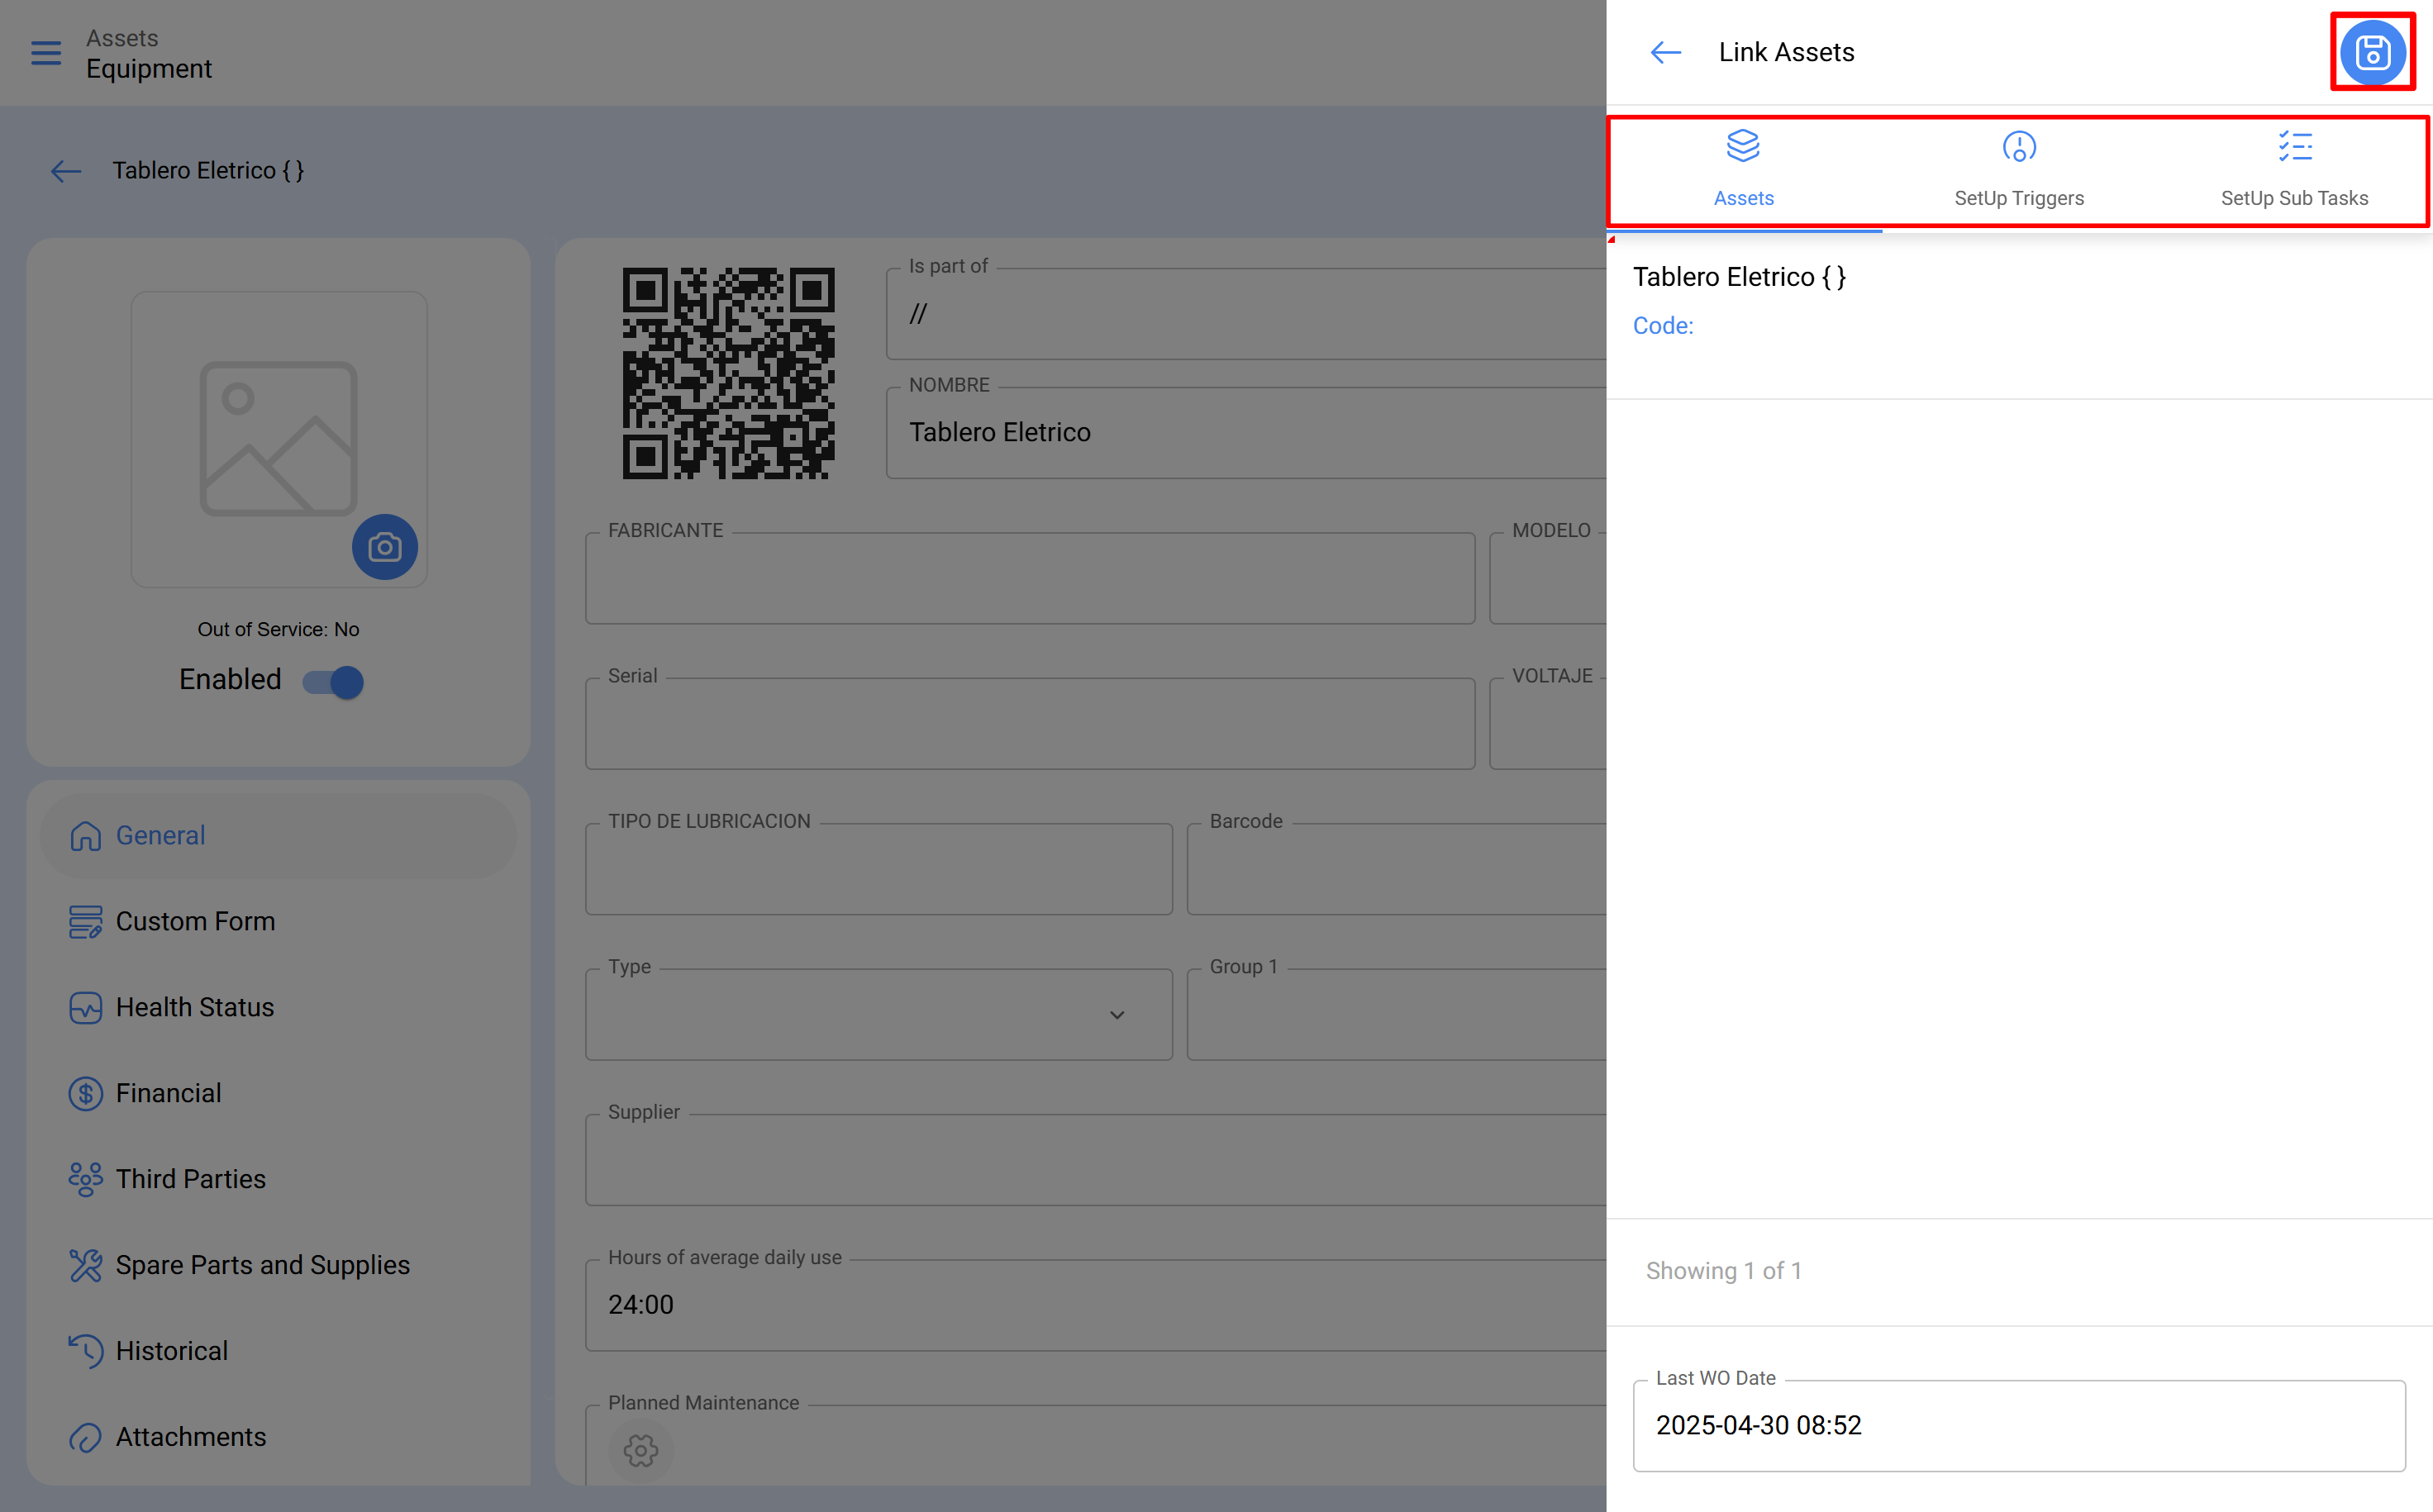The image size is (2433, 1512).
Task: Switch to the SetUp Triggers tab
Action: 2019,170
